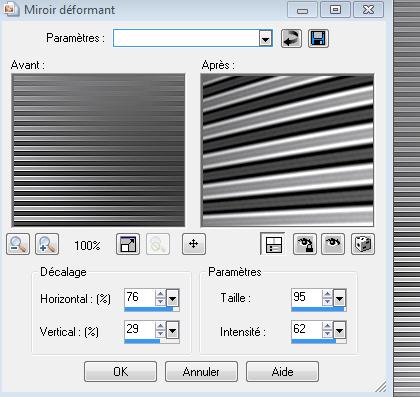Toggle the proof on image eye button
Image resolution: width=420 pixels, height=397 pixels.
click(333, 244)
